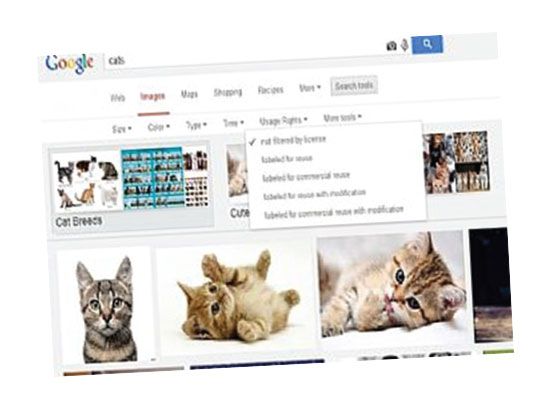The image size is (550, 410).
Task: Switch to the Web tab
Action: 118,98
